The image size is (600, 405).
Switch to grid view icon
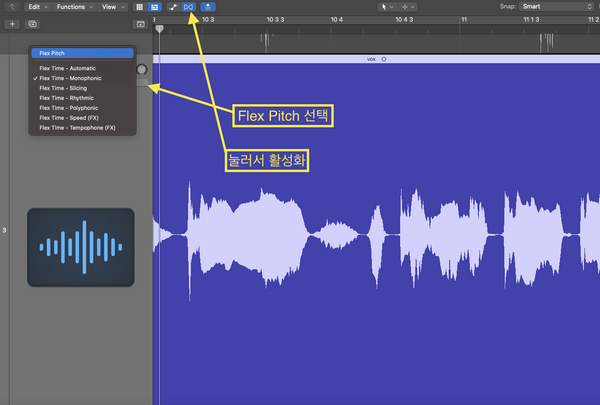(x=139, y=6)
